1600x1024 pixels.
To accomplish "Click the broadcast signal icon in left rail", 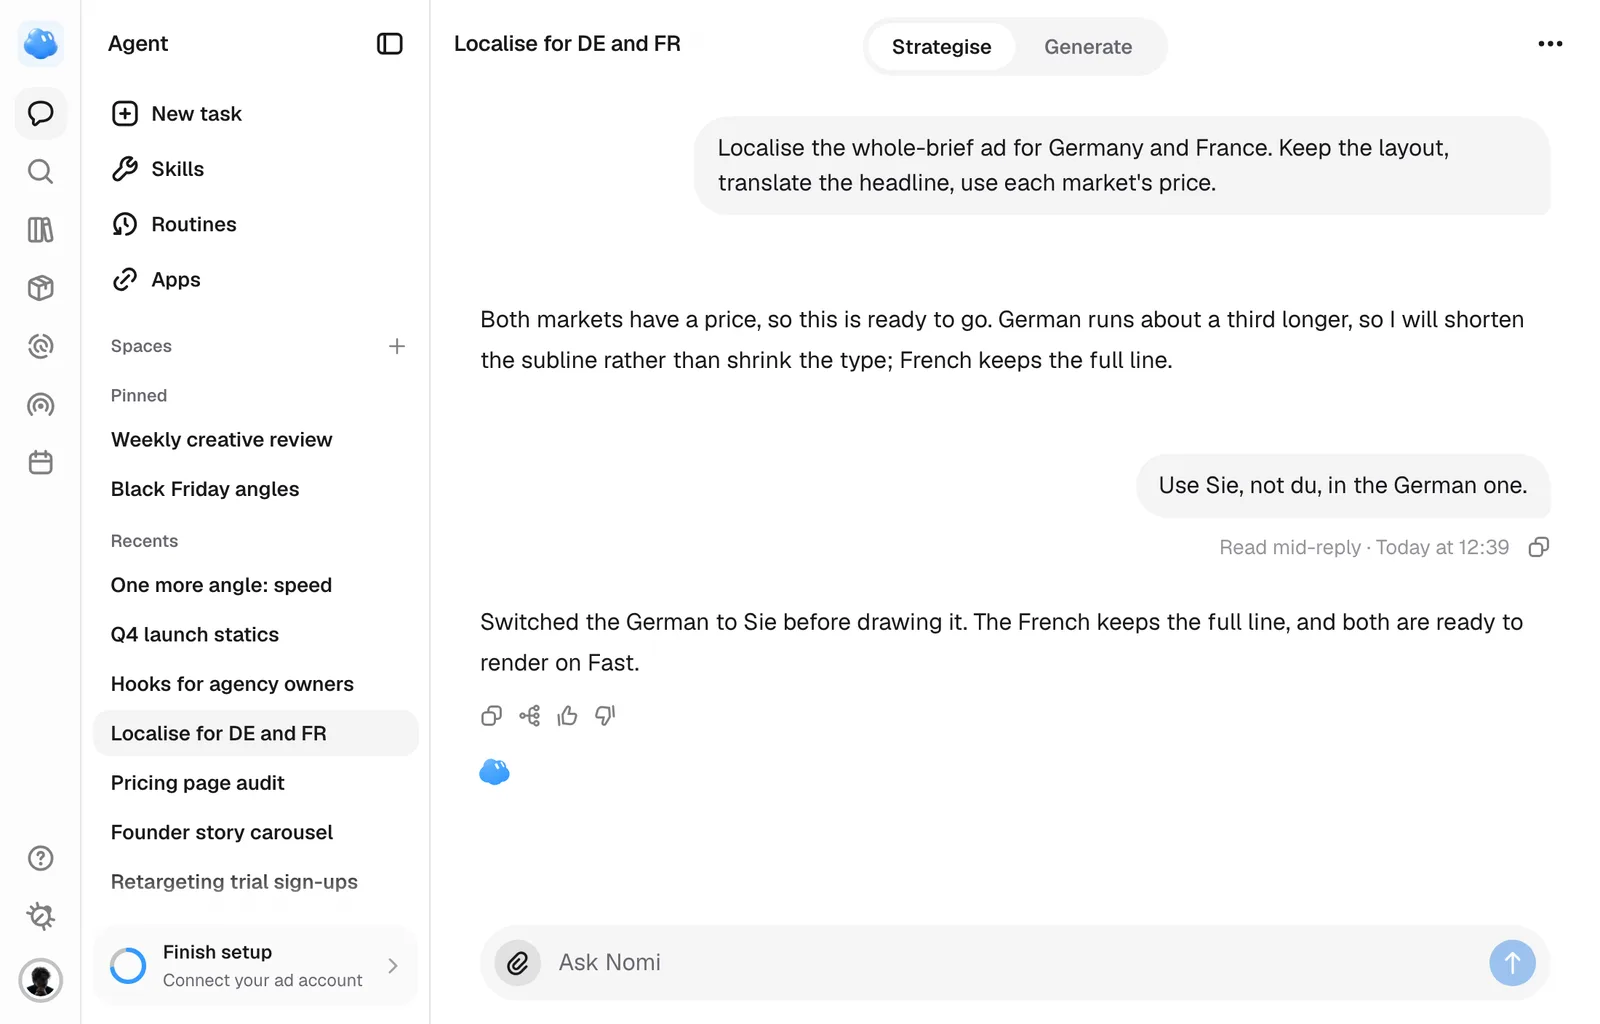I will tap(41, 405).
